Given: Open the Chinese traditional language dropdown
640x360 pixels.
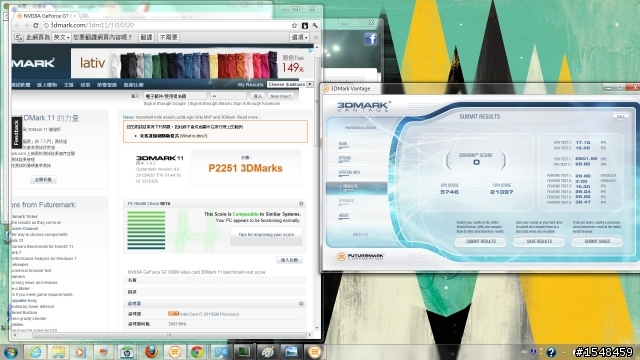Looking at the screenshot, I should tap(290, 84).
